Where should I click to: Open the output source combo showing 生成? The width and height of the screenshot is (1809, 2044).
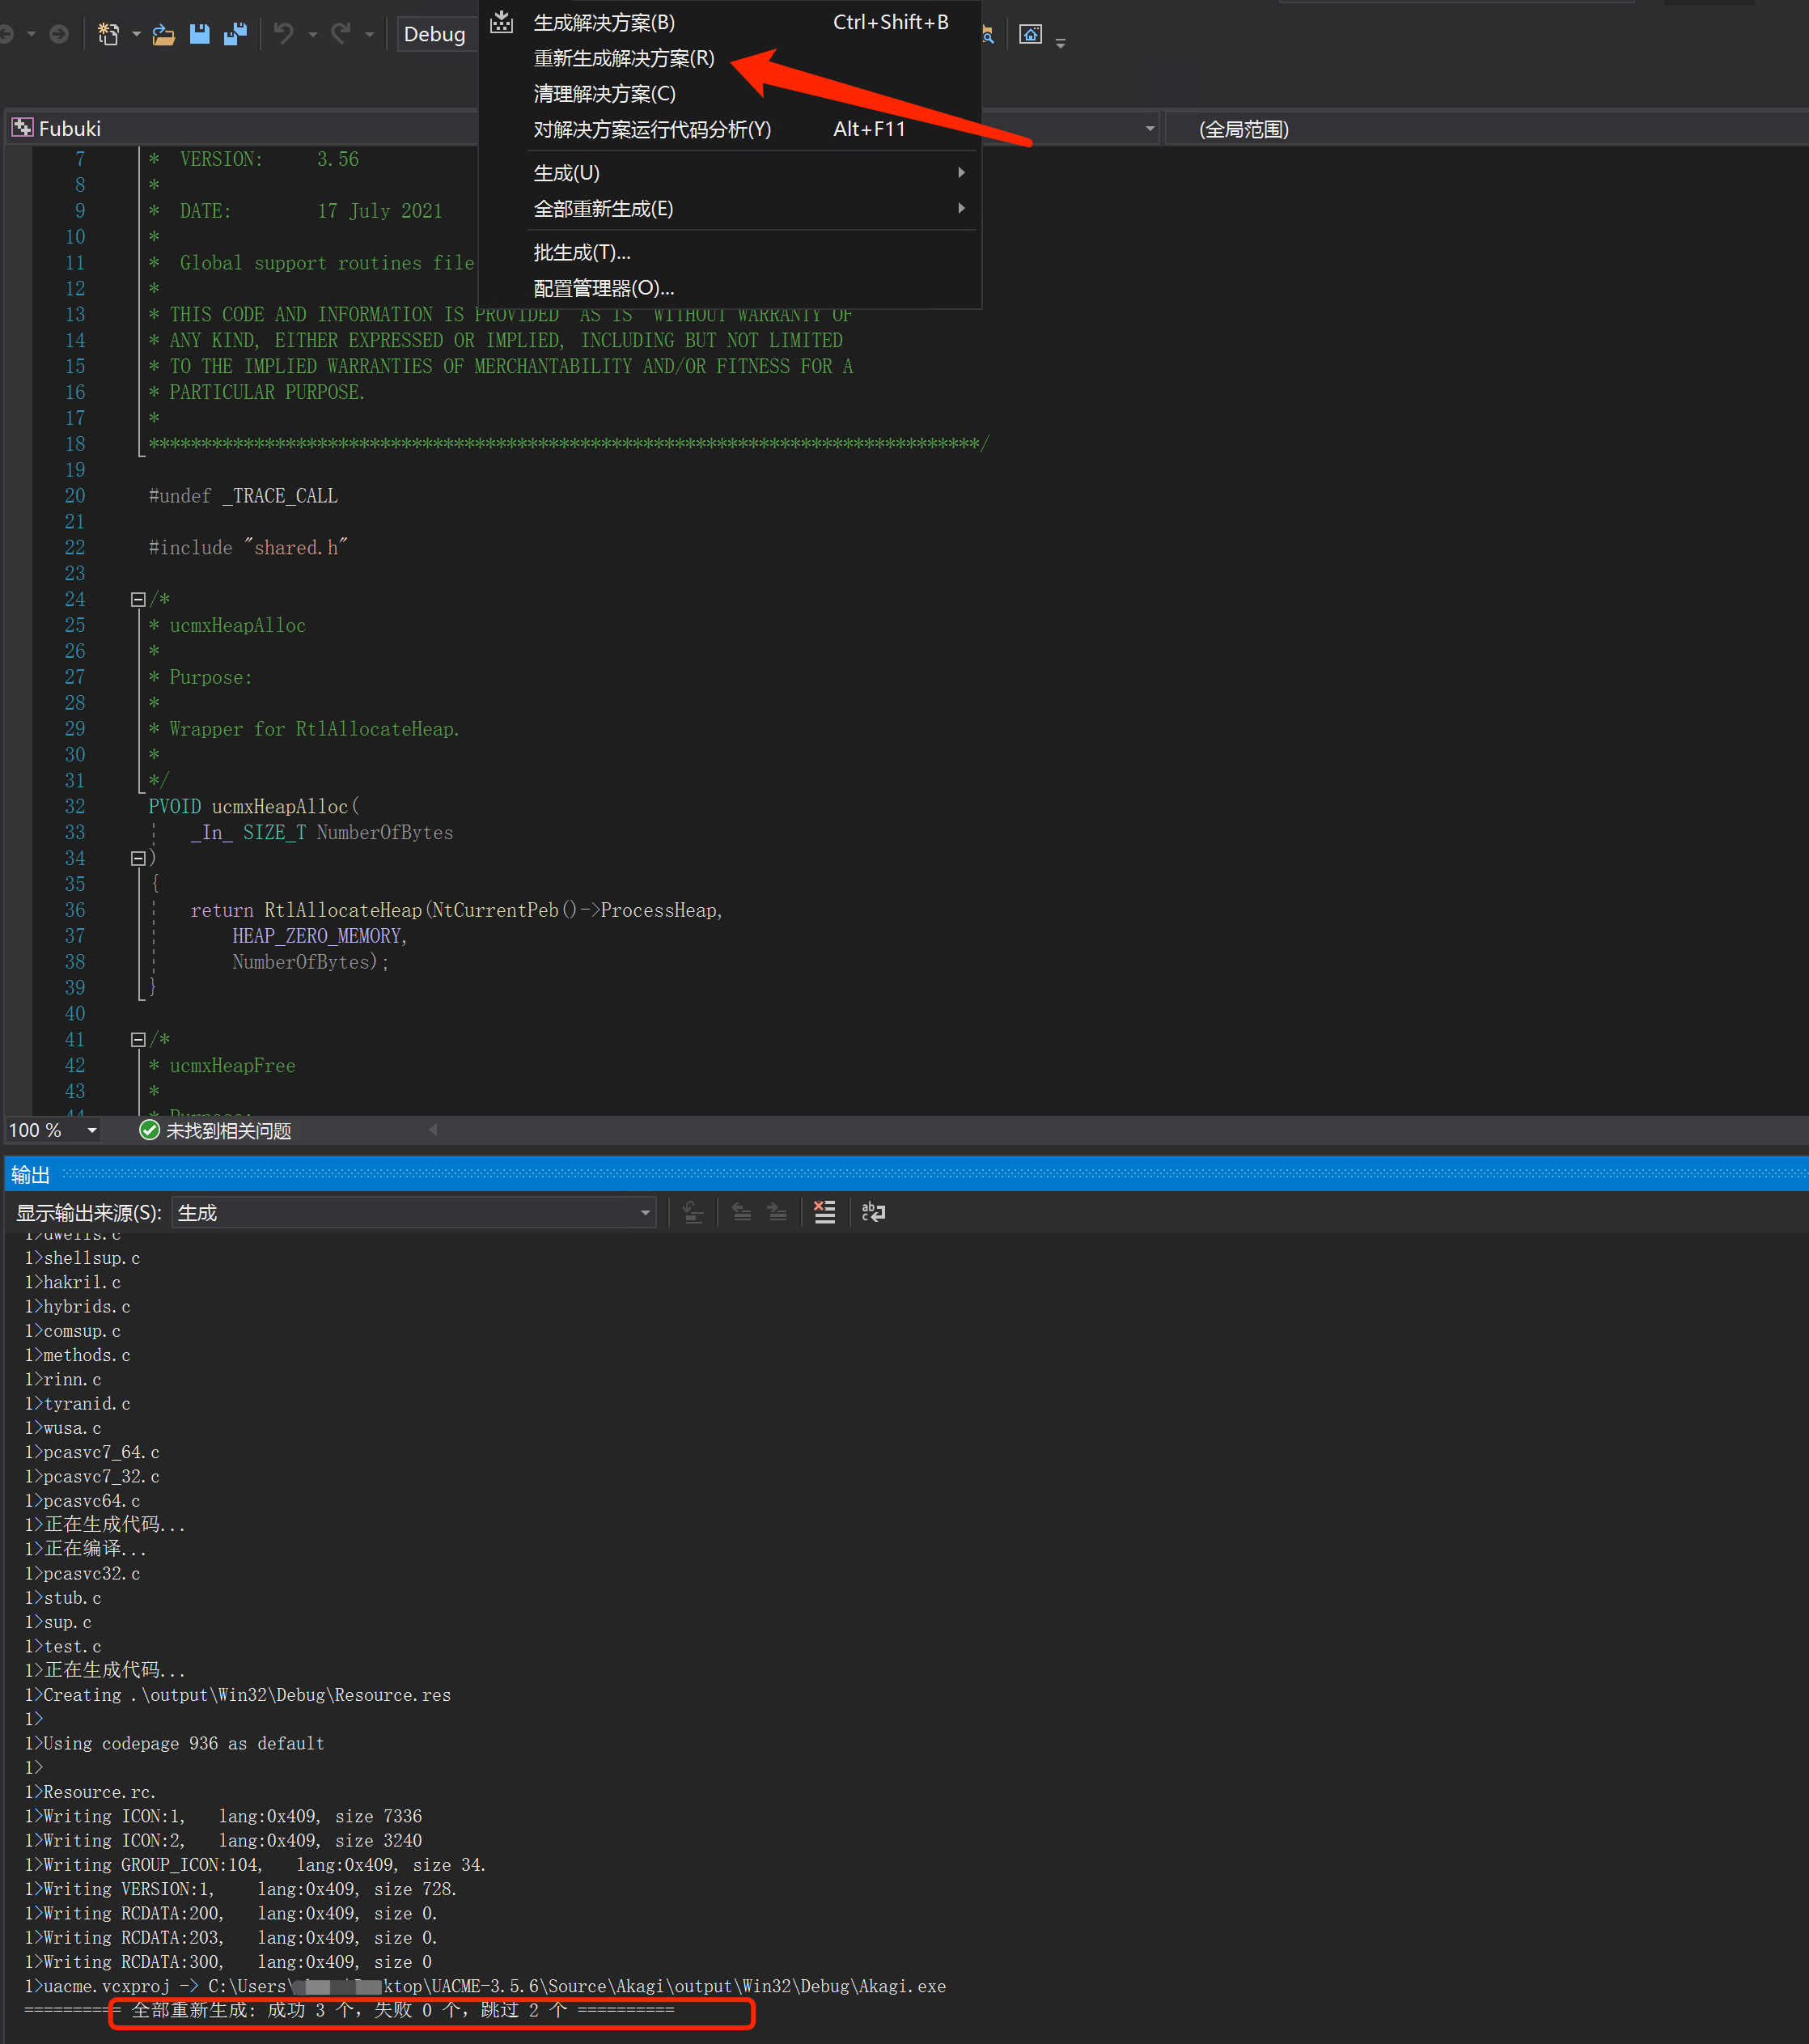click(414, 1213)
